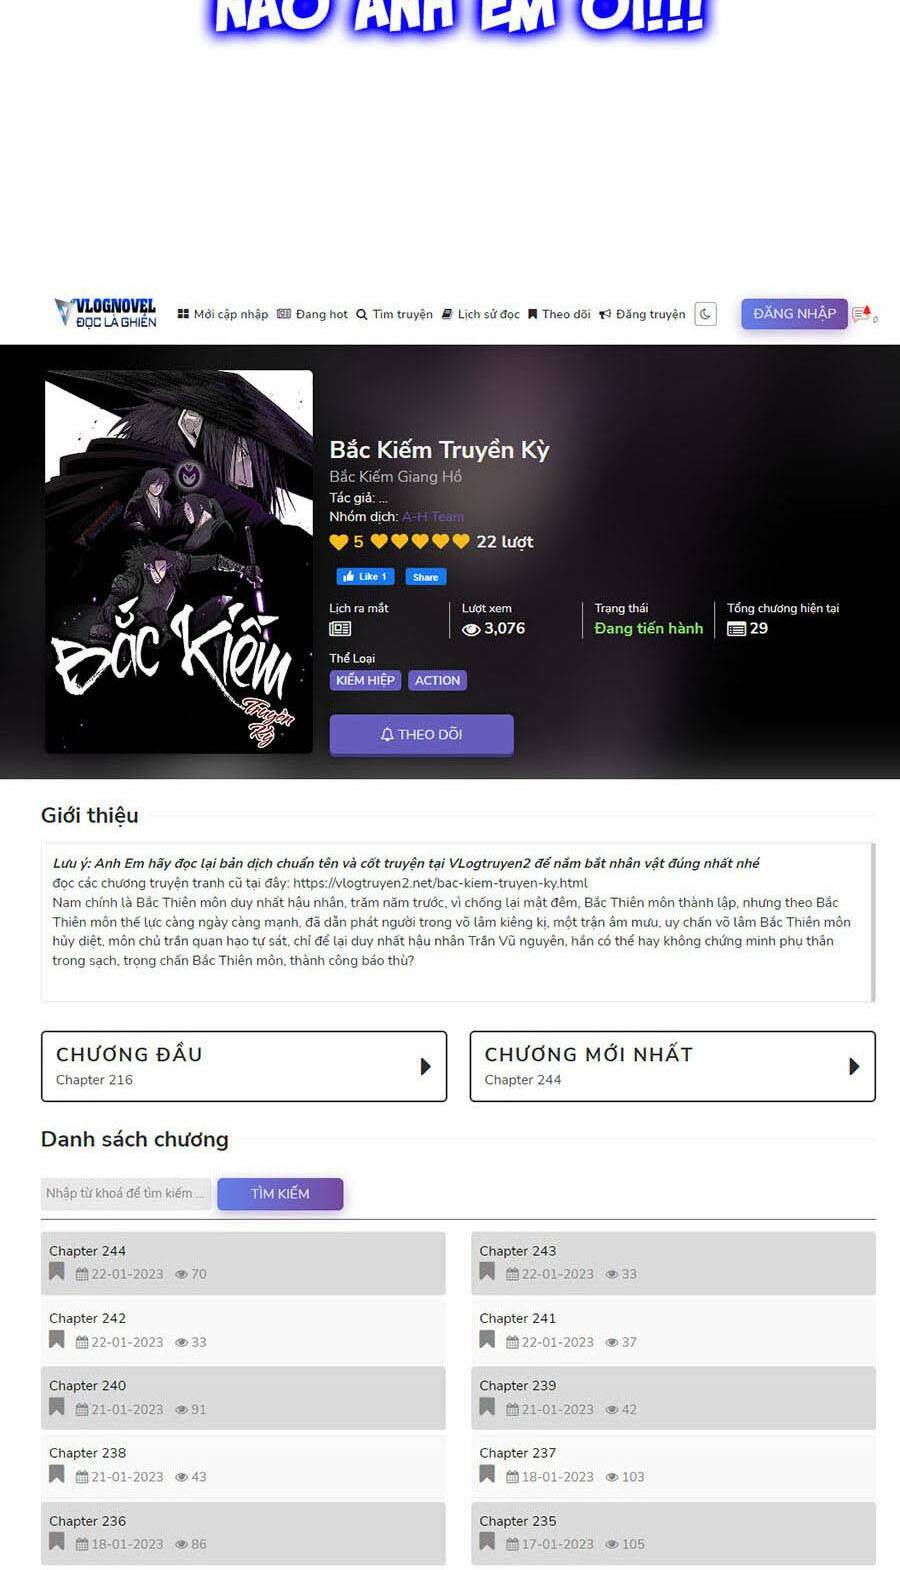
Task: Bookmark Chapter 240 with its flag icon
Action: [x=57, y=1407]
